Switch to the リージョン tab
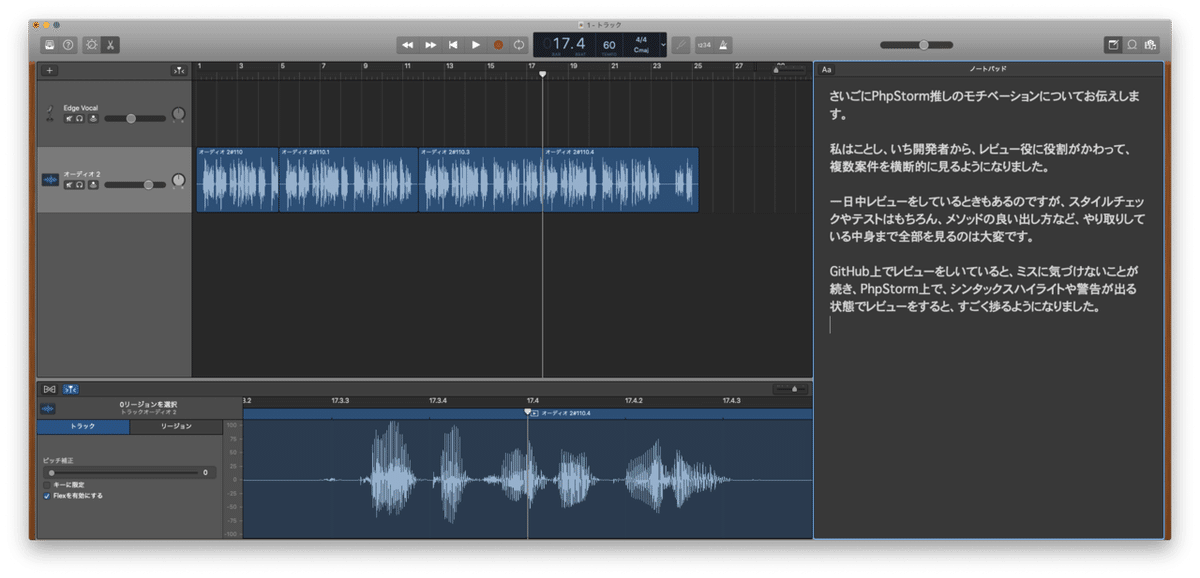 tap(175, 426)
